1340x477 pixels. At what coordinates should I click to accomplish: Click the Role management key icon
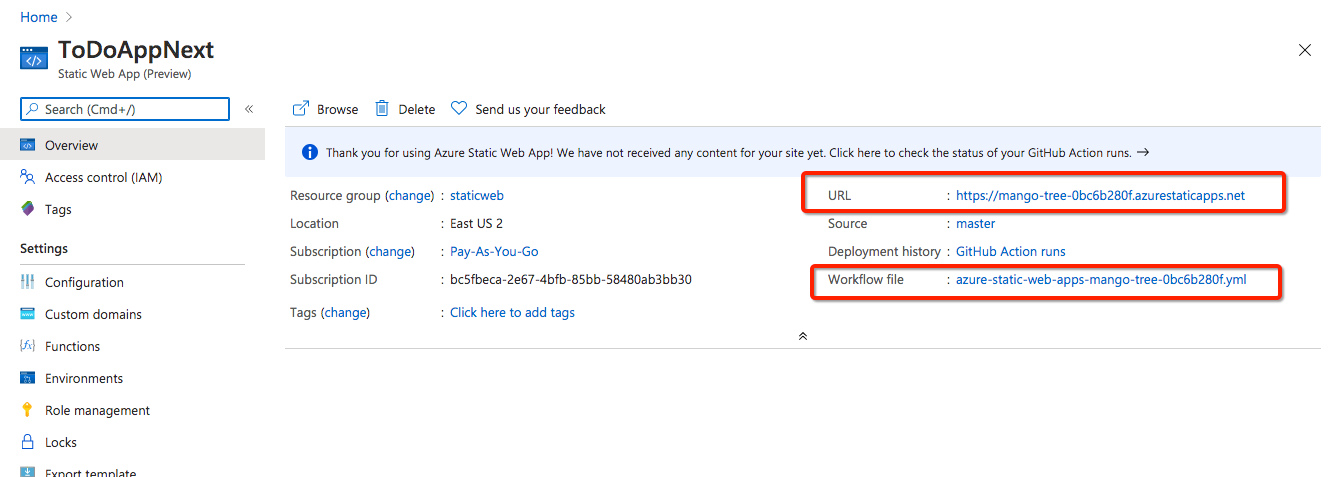[x=28, y=410]
